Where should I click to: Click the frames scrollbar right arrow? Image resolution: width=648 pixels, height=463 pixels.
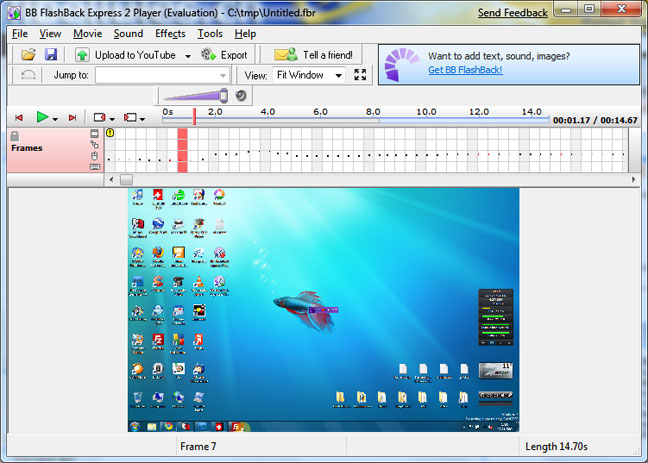tap(633, 179)
